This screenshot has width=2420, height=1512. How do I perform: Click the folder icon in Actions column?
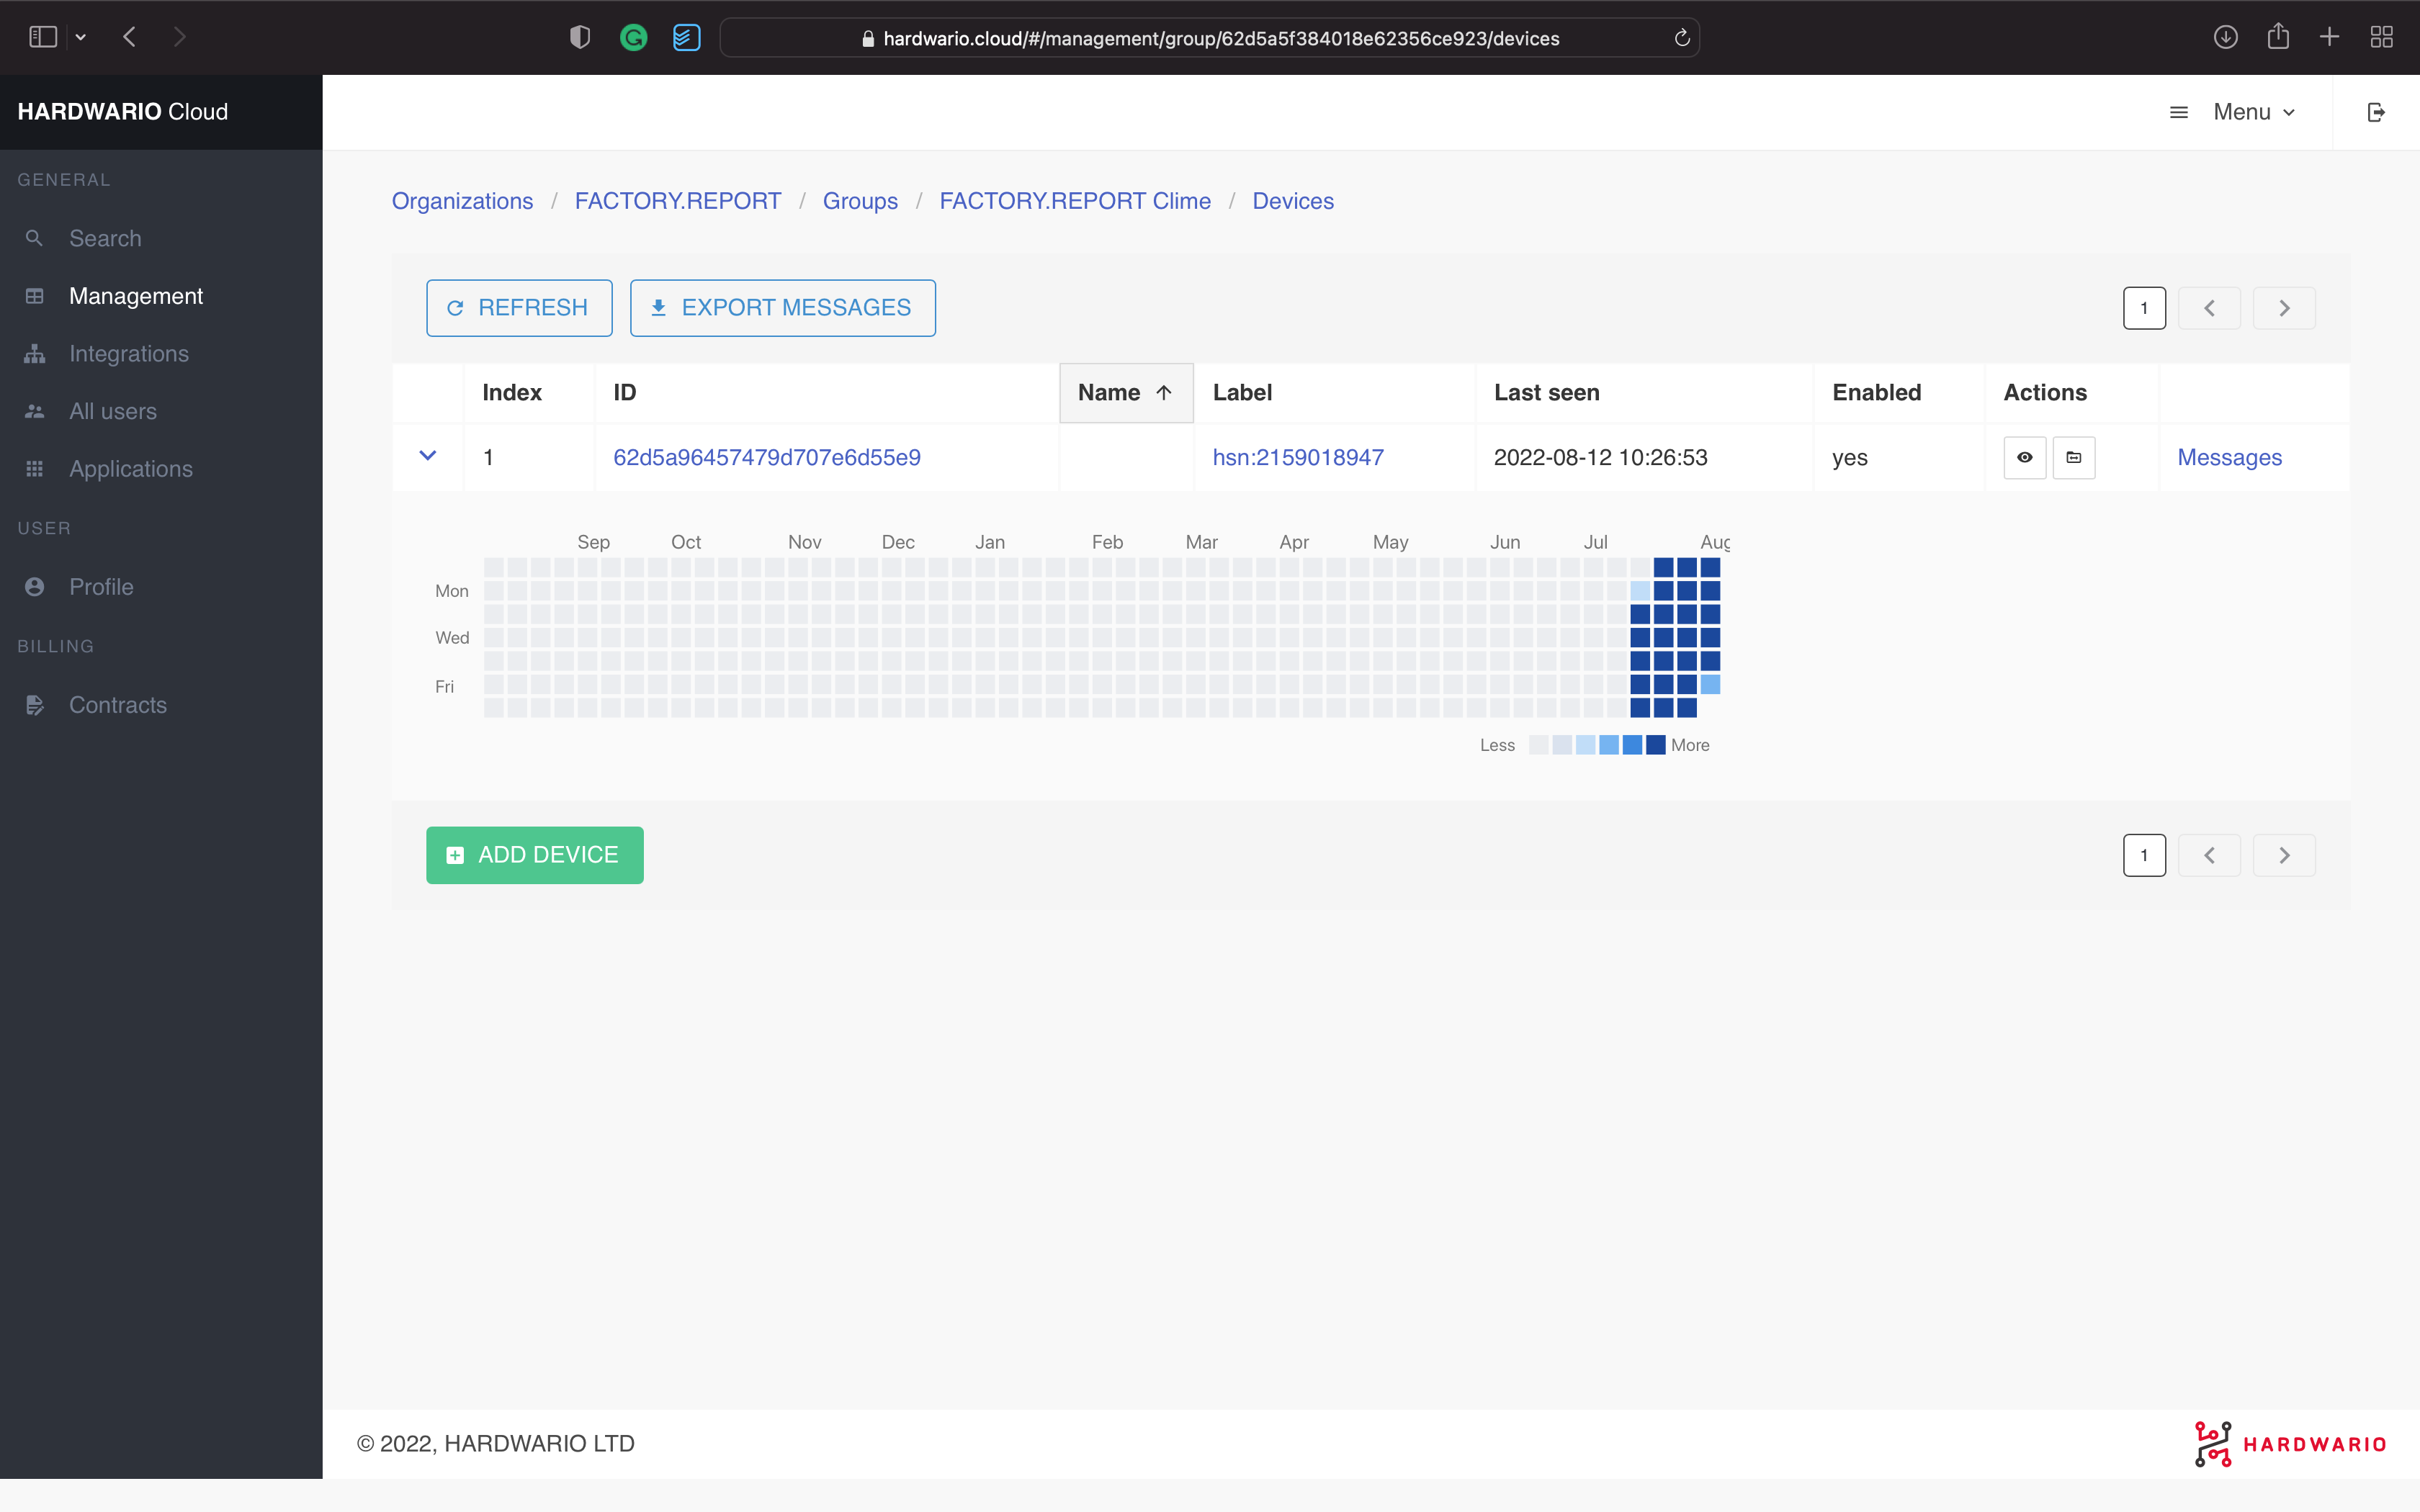pos(2073,457)
